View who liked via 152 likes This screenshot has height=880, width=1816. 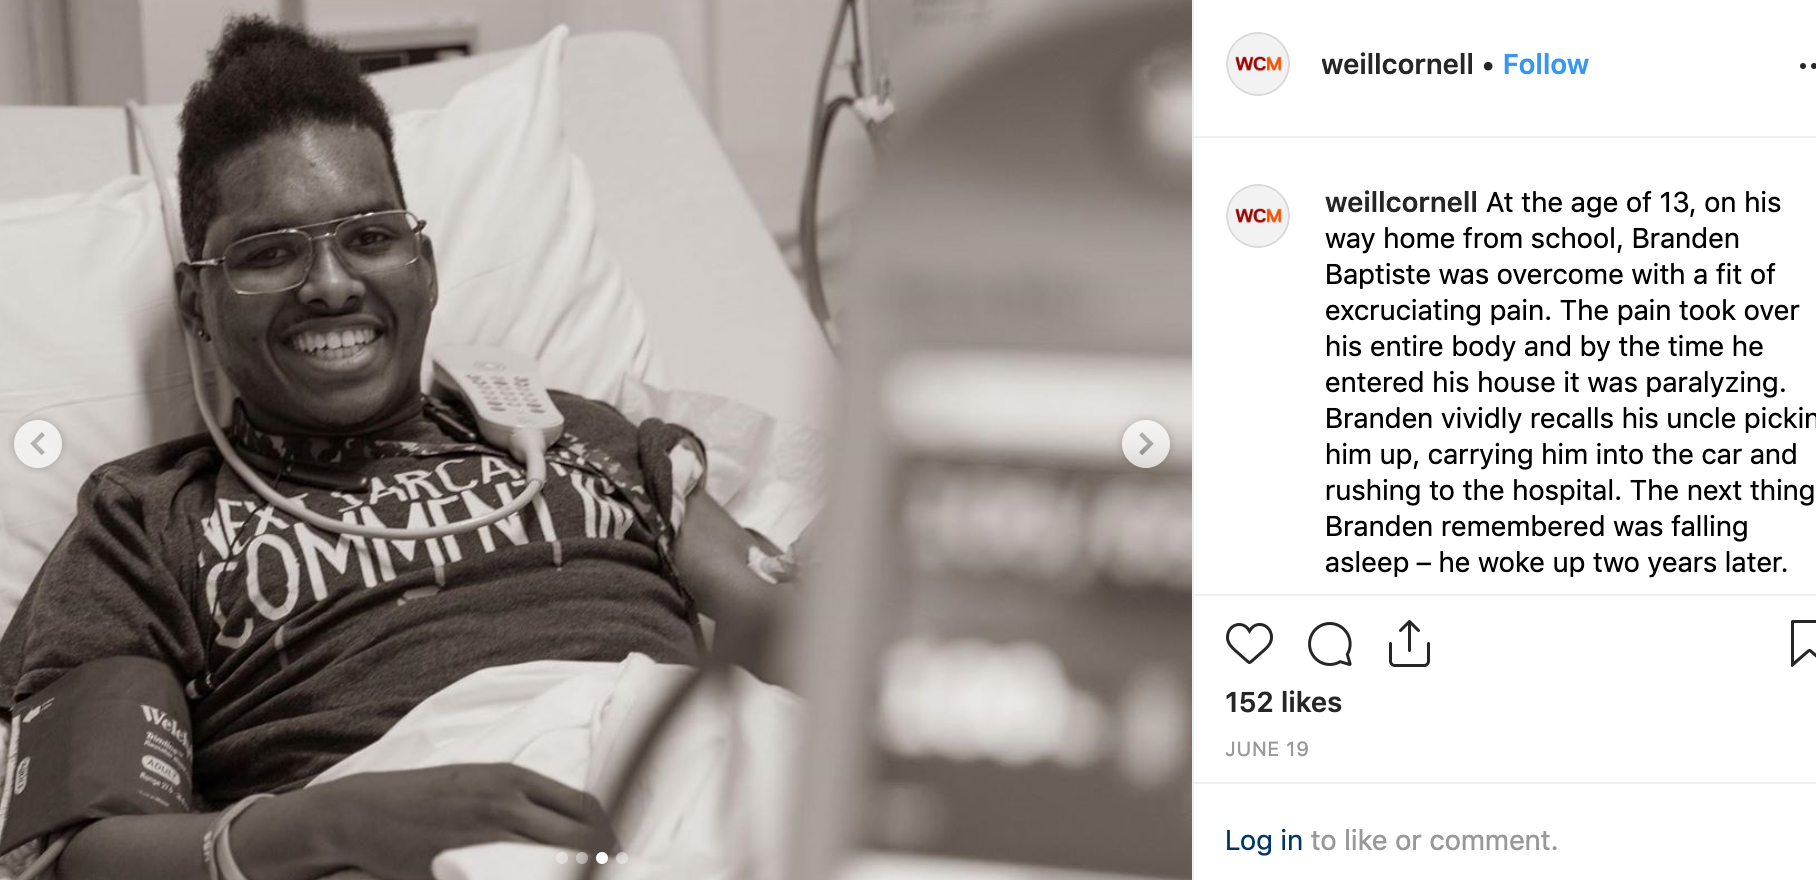tap(1283, 702)
